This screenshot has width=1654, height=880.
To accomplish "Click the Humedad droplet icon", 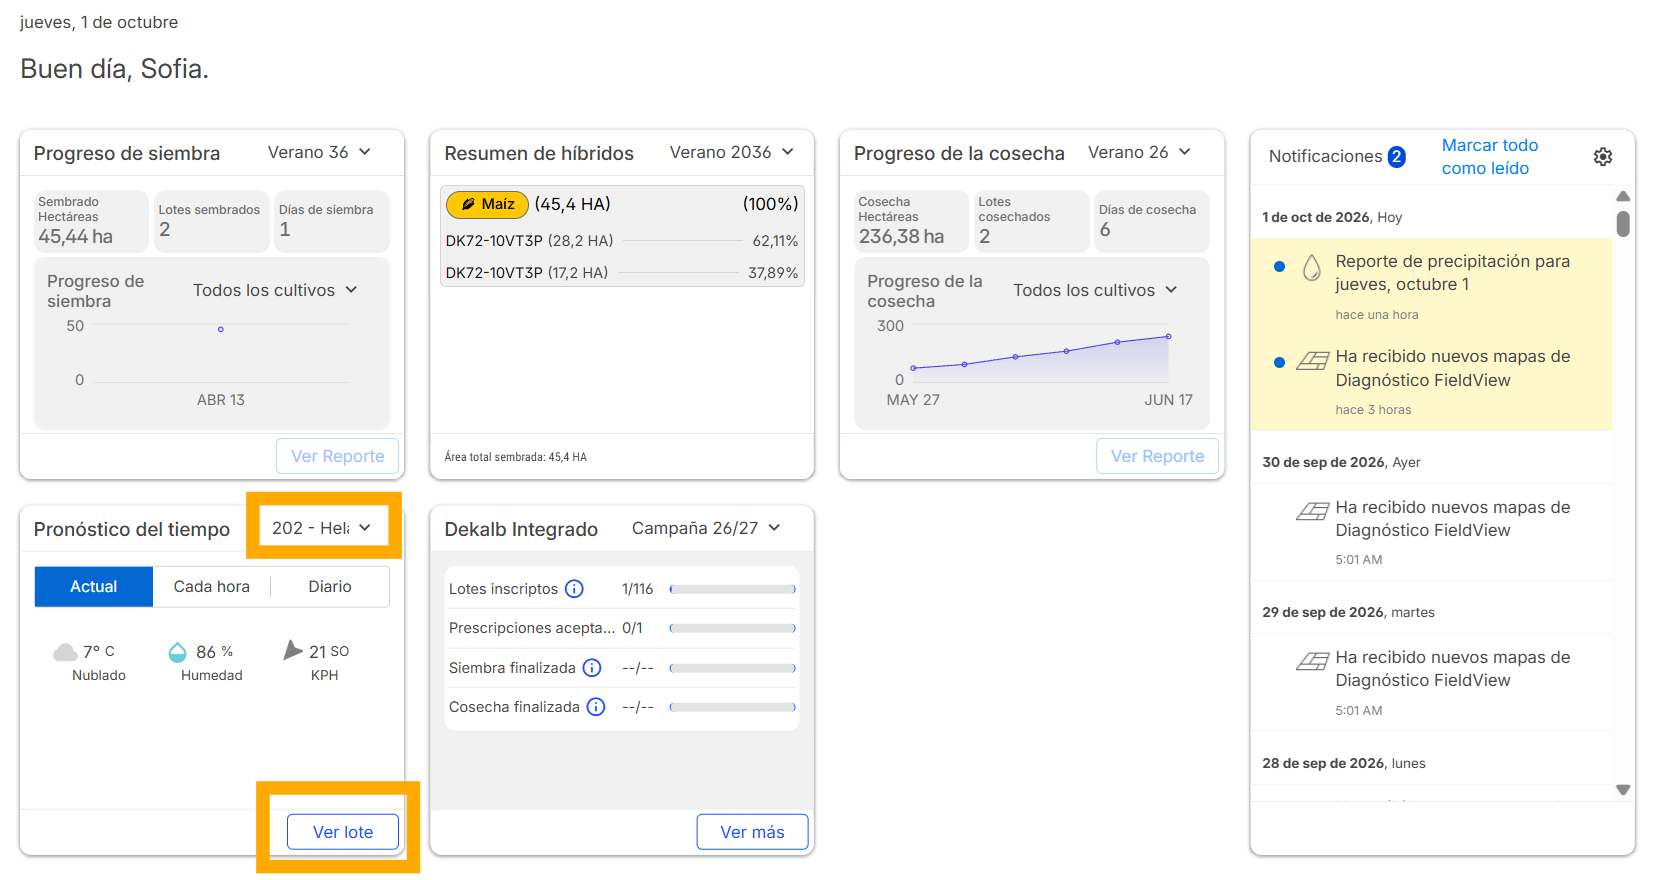I will pyautogui.click(x=177, y=652).
